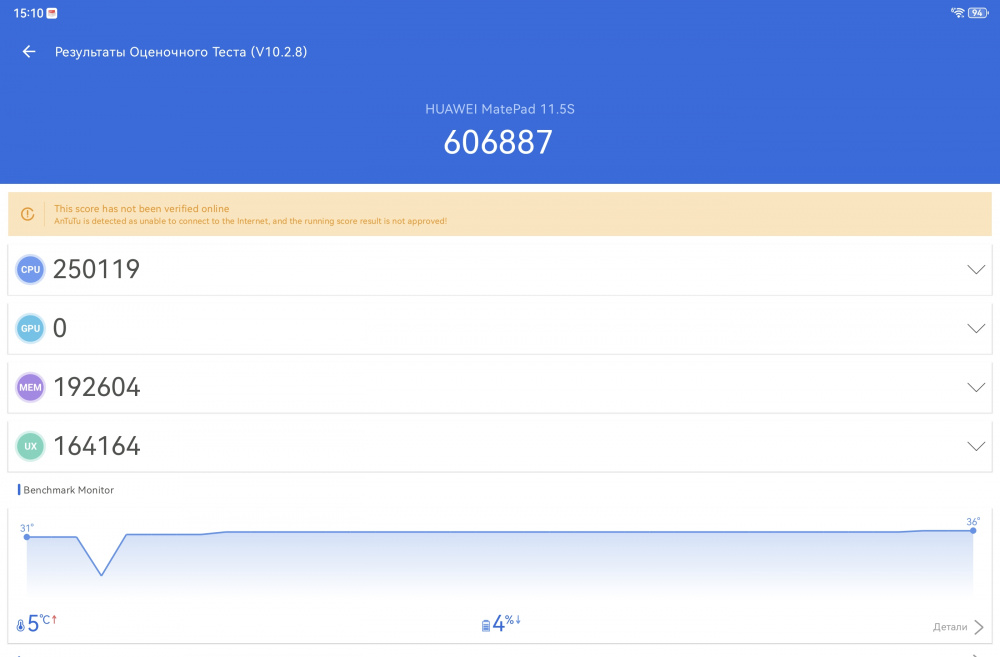Expand the MEM score row chevron
Viewport: 1000px width, 657px height.
976,387
